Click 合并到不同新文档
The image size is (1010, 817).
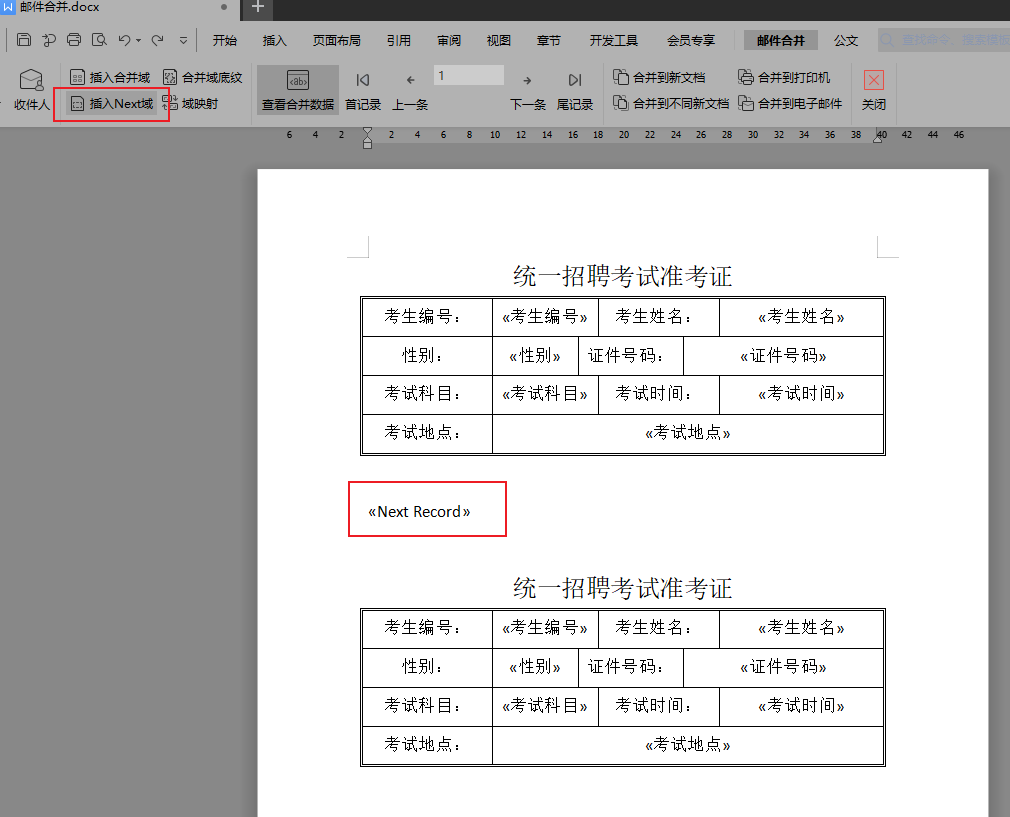[x=671, y=103]
